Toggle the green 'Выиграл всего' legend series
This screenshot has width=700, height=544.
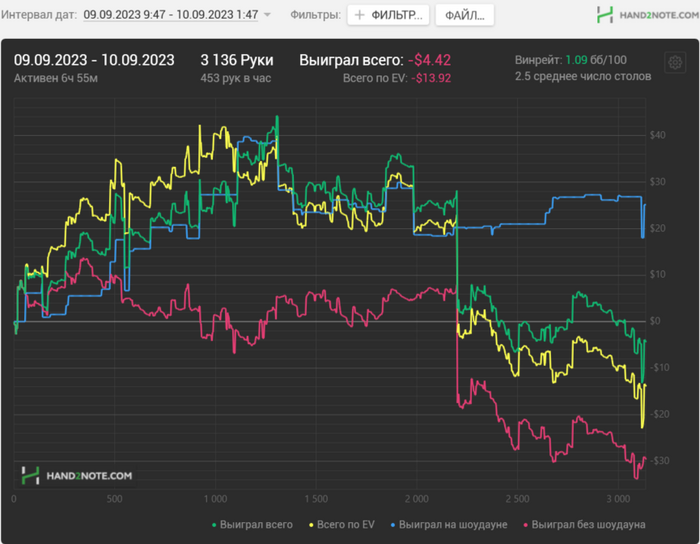(252, 525)
